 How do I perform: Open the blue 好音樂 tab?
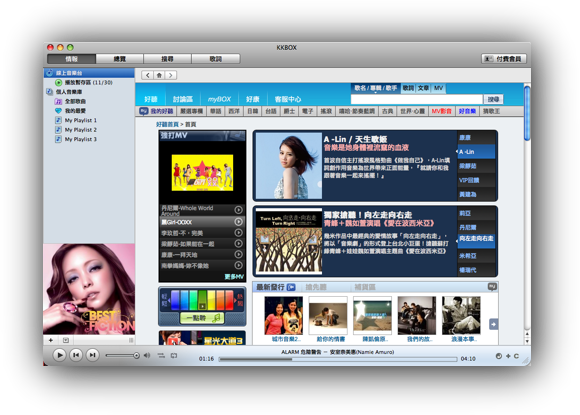click(x=467, y=111)
